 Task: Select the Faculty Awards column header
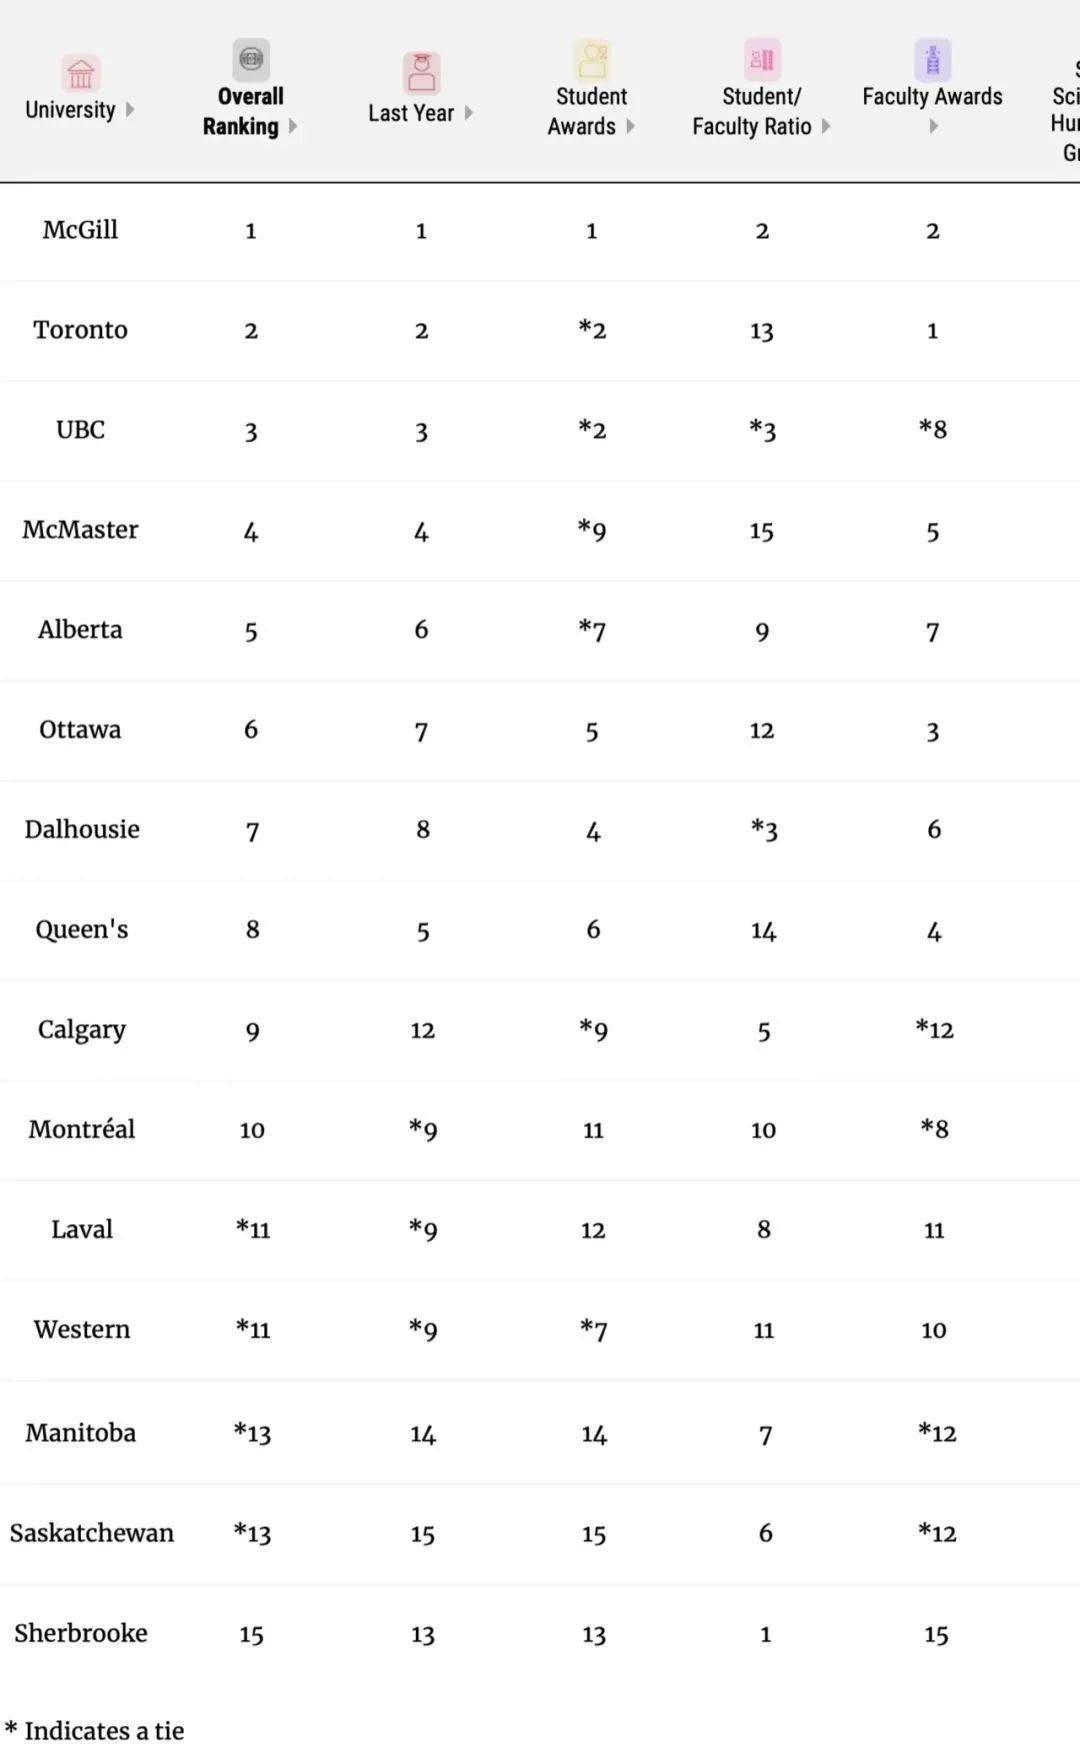click(x=932, y=97)
